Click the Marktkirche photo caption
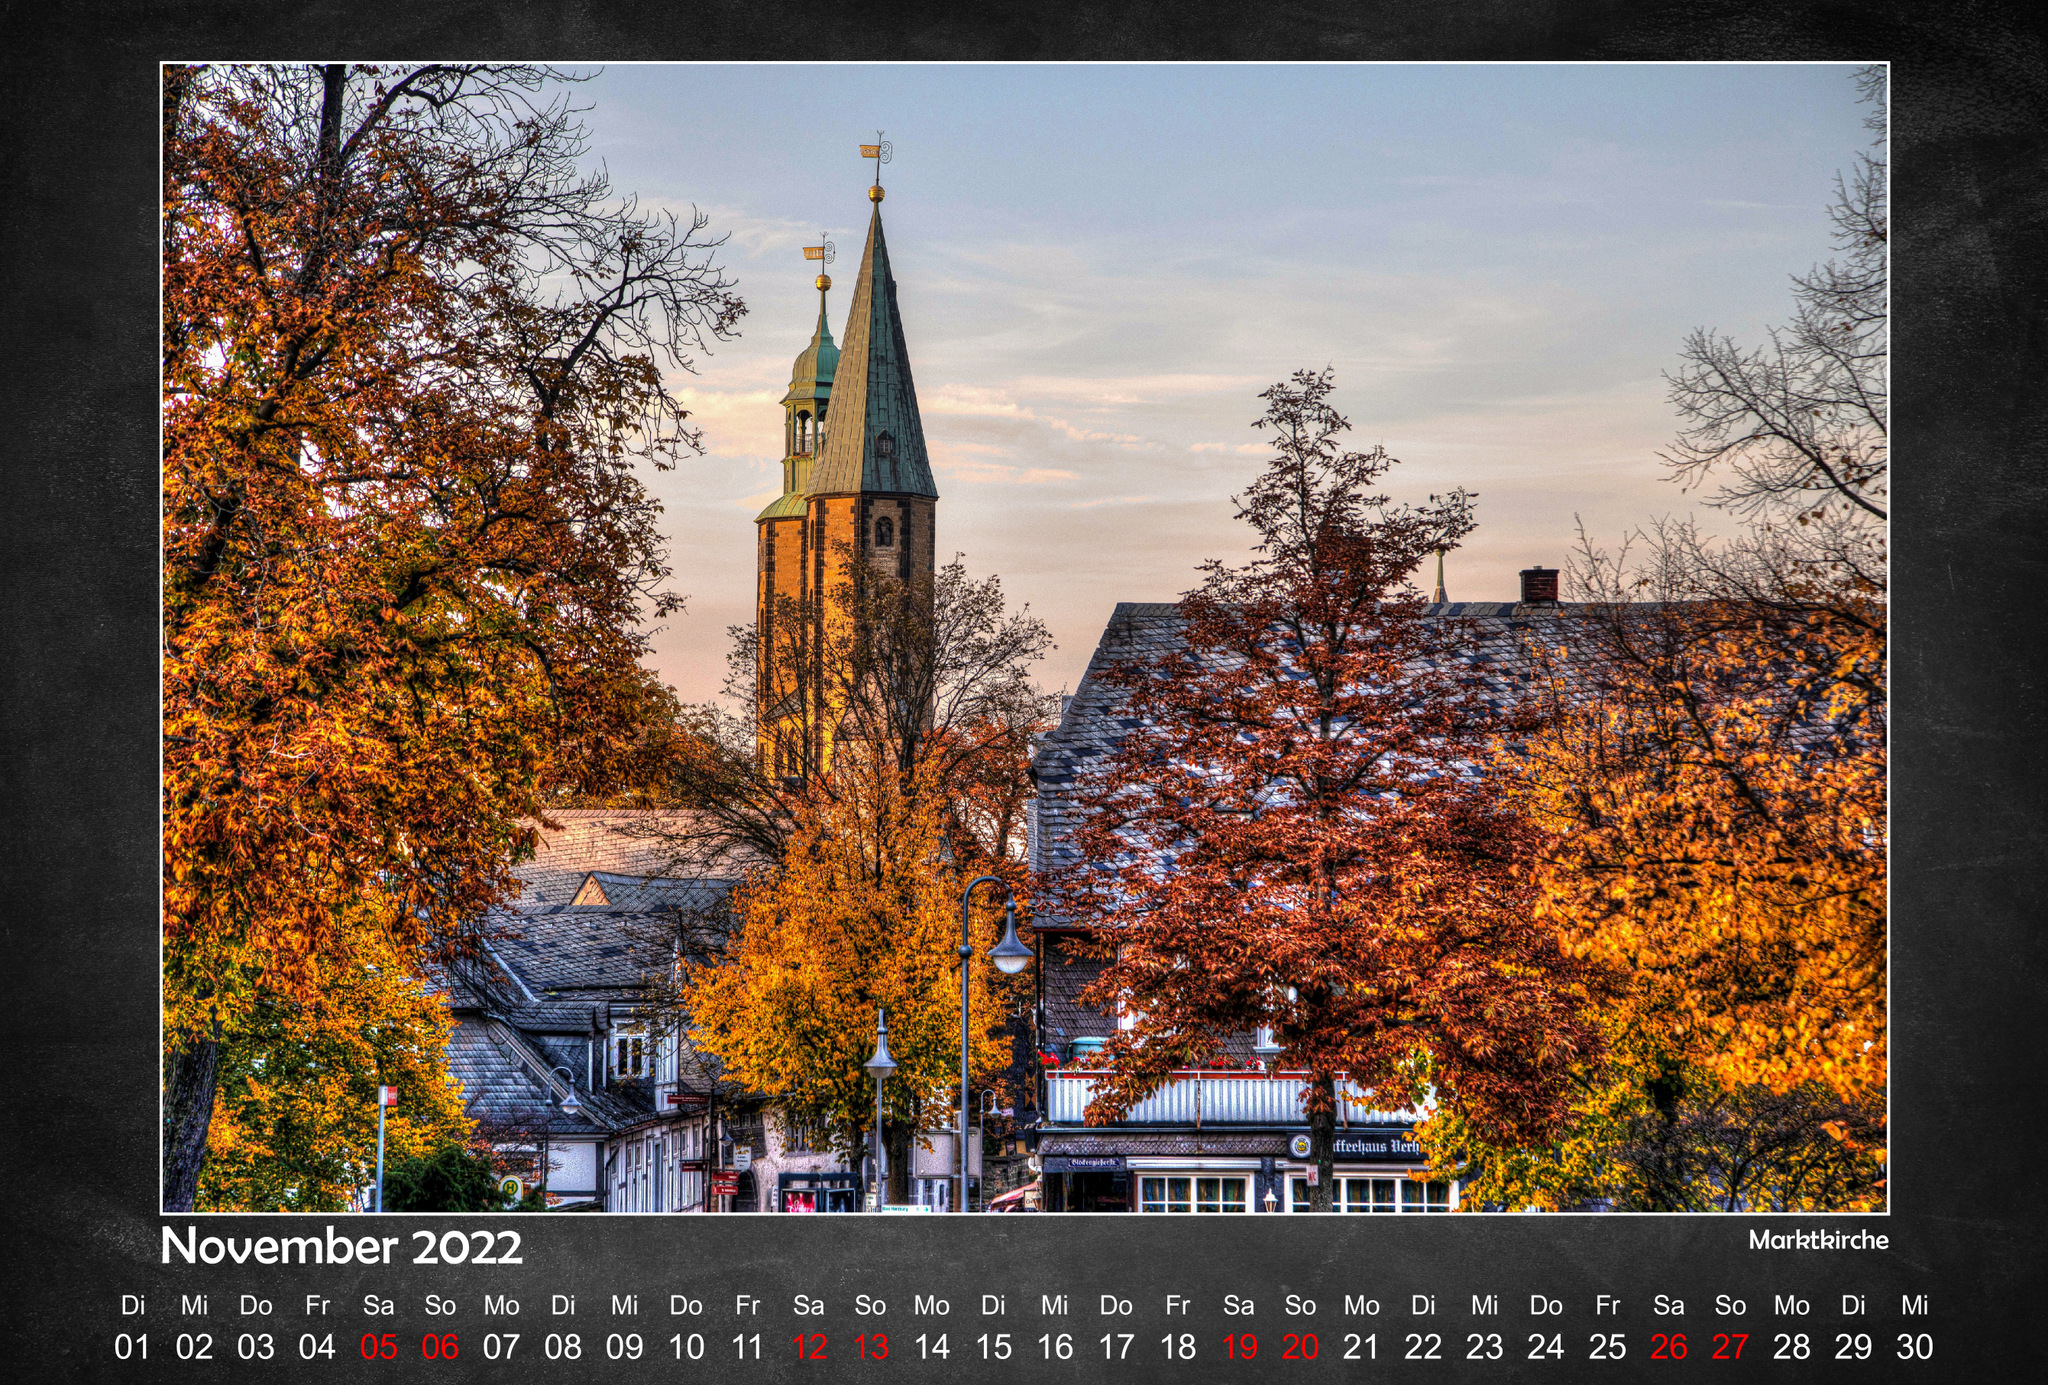This screenshot has height=1385, width=2048. 1818,1240
